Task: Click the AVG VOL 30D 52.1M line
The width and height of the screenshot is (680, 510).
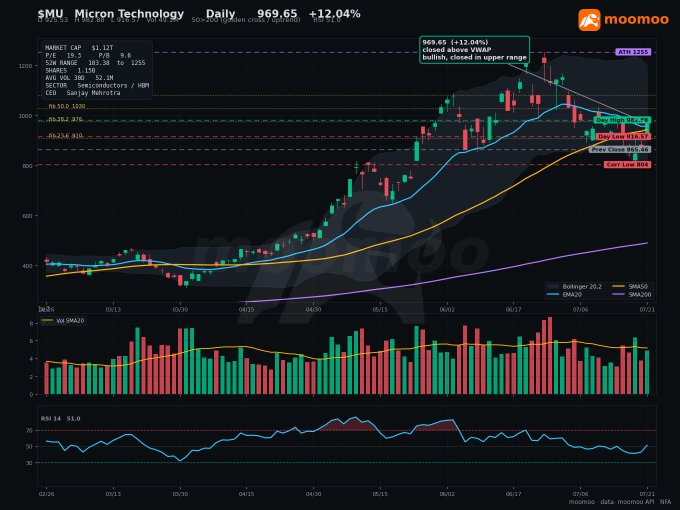Action: pyautogui.click(x=79, y=78)
